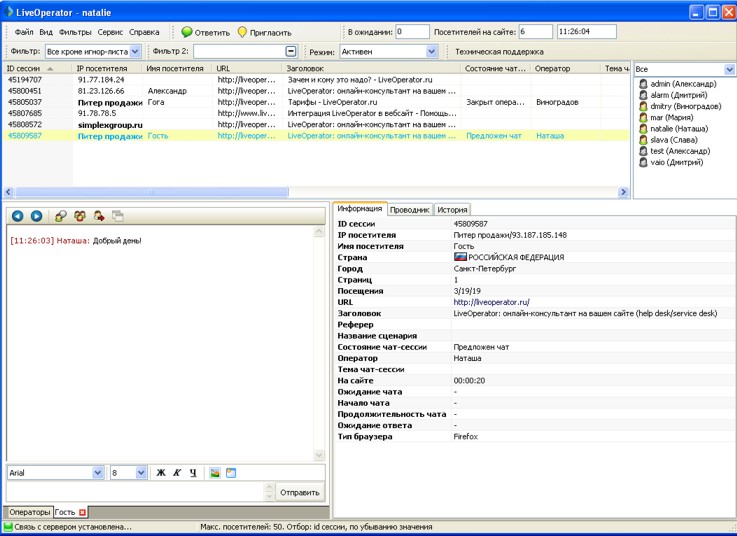Click the group of operators chat icon
Screen dimensions: 737x536
[80, 216]
